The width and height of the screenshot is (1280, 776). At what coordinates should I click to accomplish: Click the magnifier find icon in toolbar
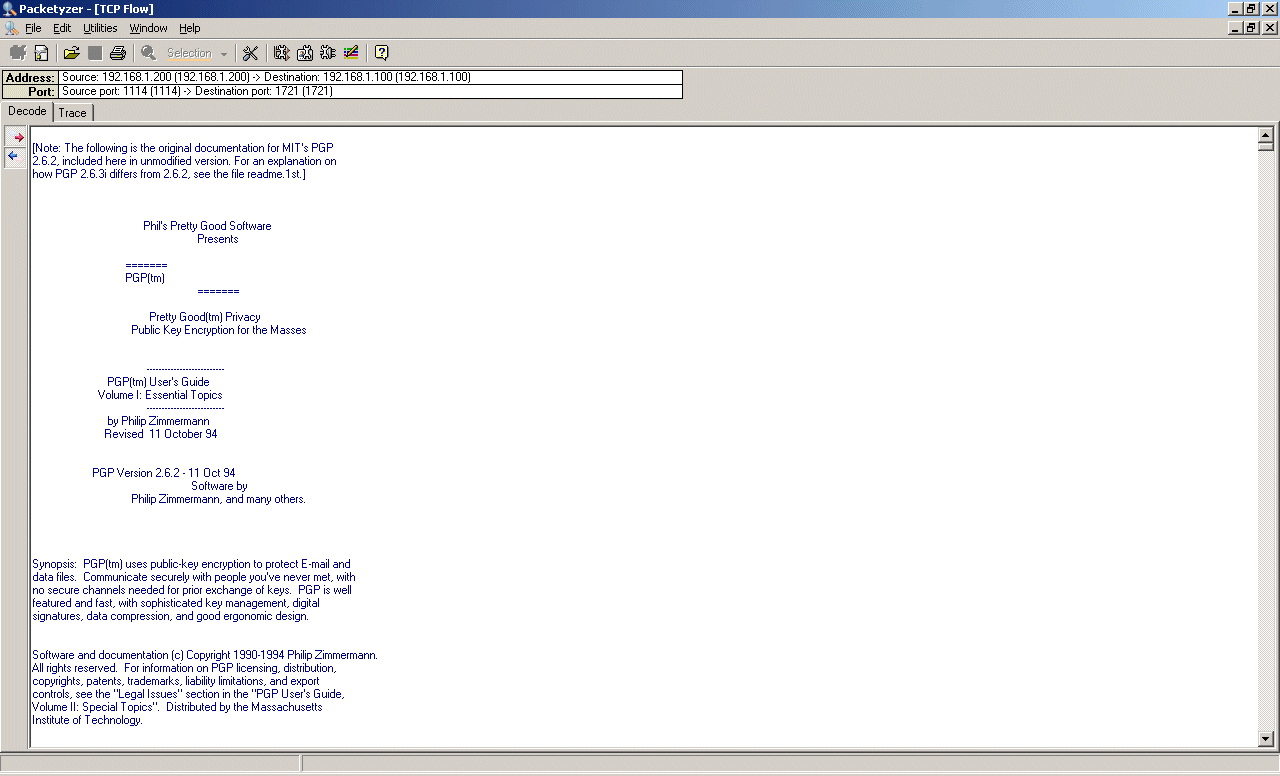pyautogui.click(x=148, y=53)
